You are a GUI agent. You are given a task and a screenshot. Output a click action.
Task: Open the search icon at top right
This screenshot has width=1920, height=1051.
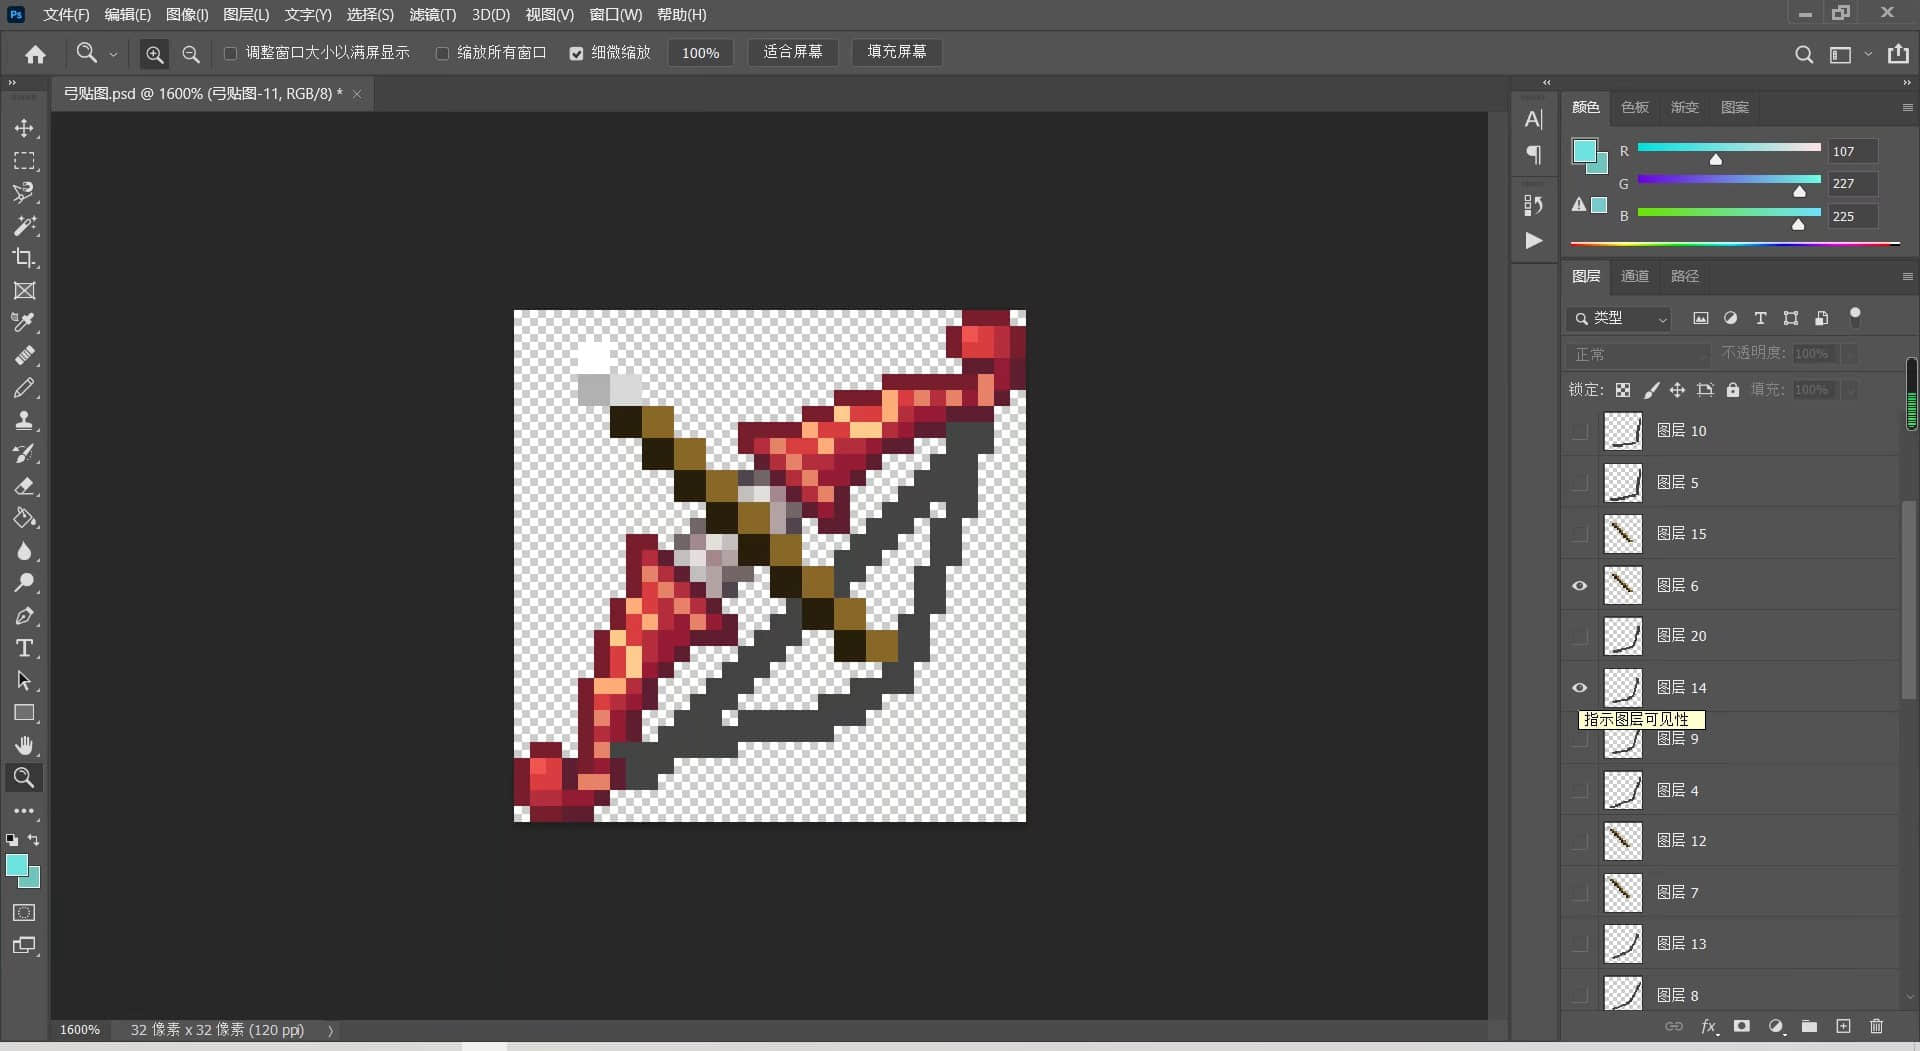pos(1804,54)
